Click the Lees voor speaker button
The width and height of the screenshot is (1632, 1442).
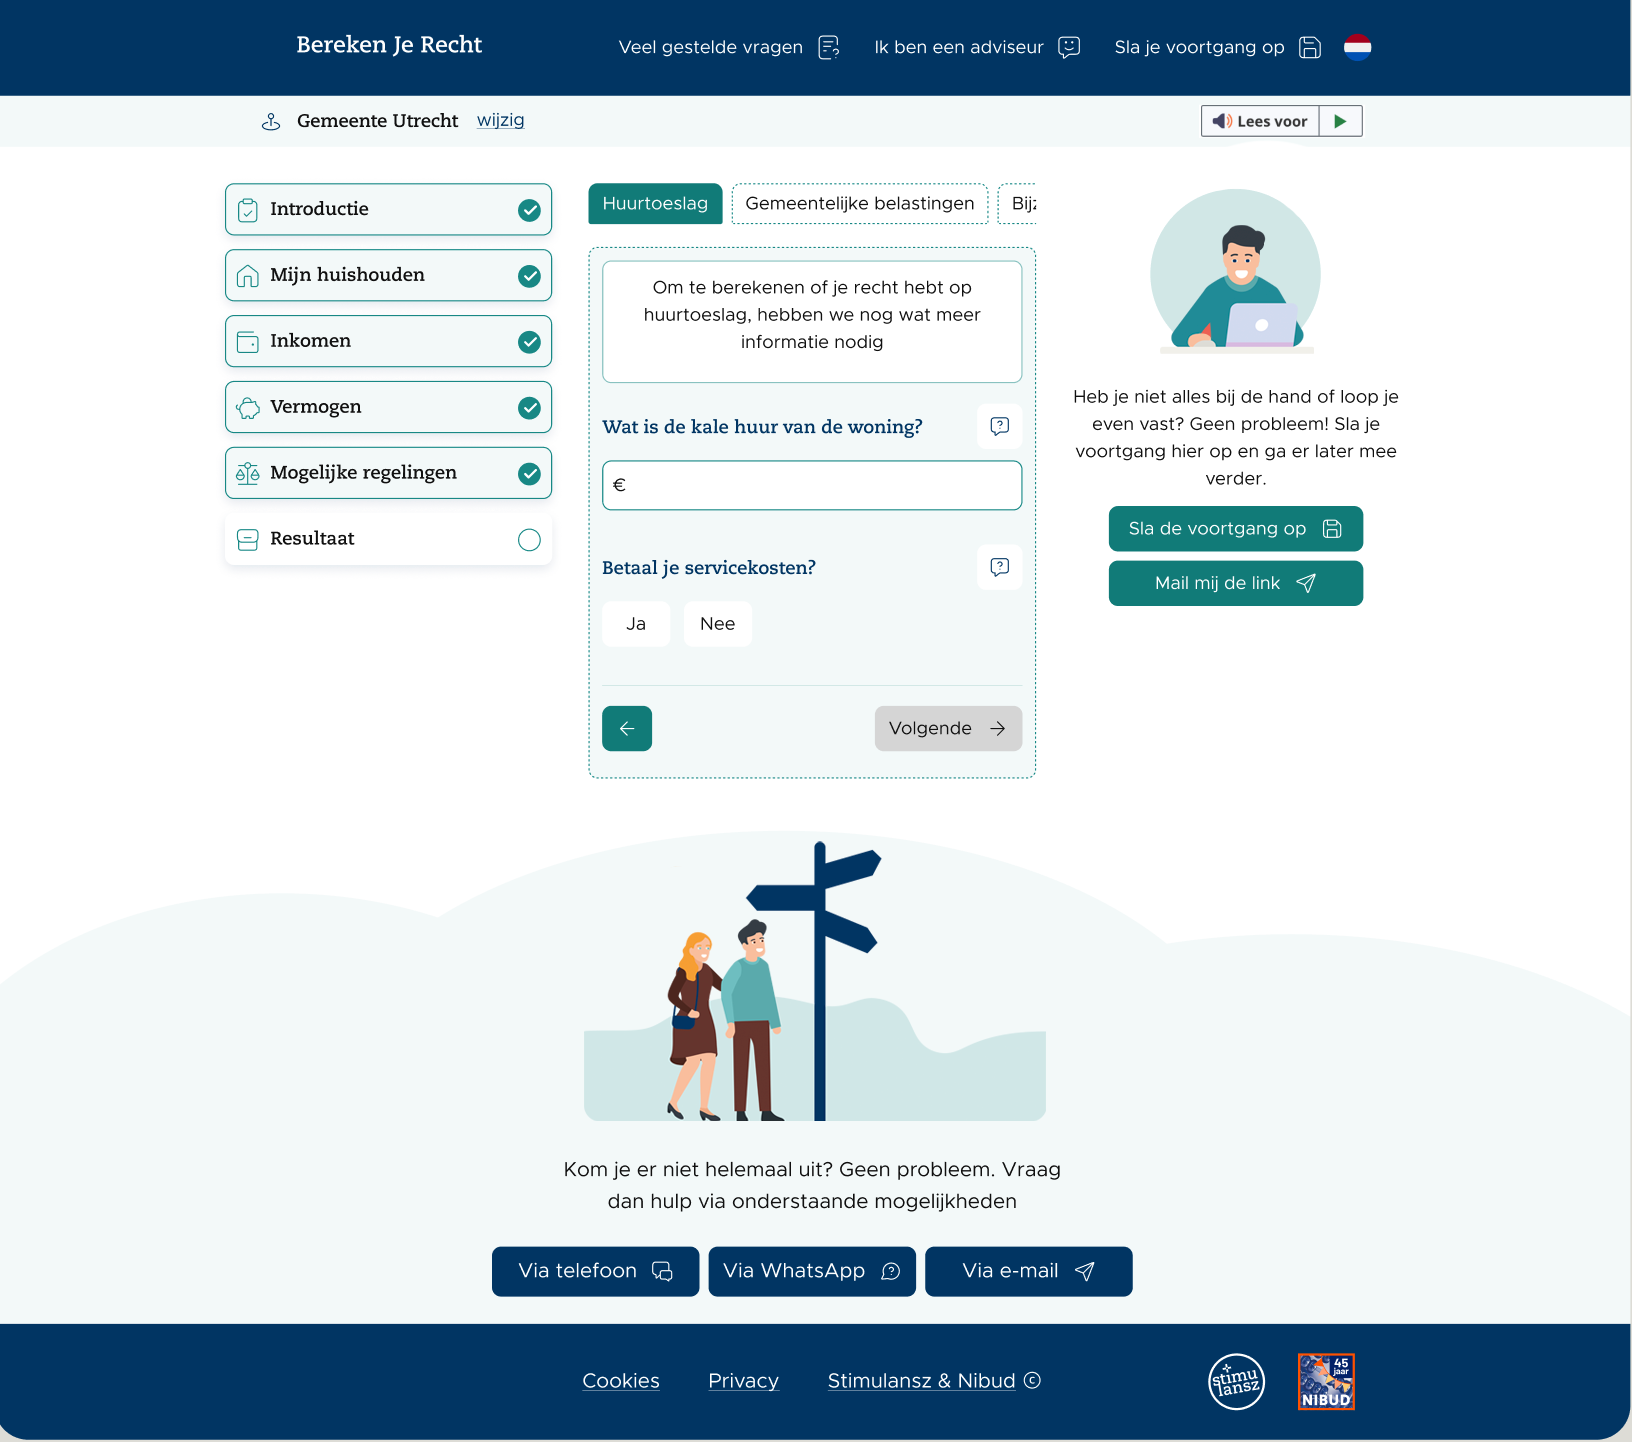click(1260, 121)
